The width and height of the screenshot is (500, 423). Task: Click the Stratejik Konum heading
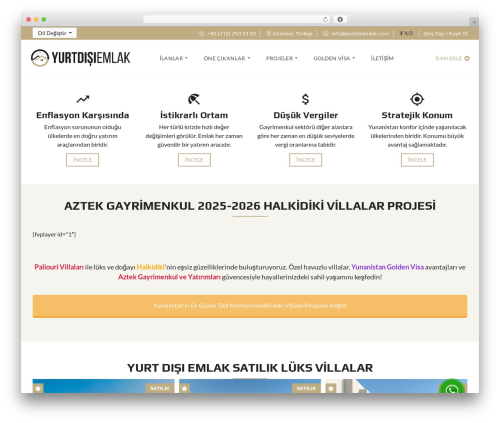click(417, 115)
